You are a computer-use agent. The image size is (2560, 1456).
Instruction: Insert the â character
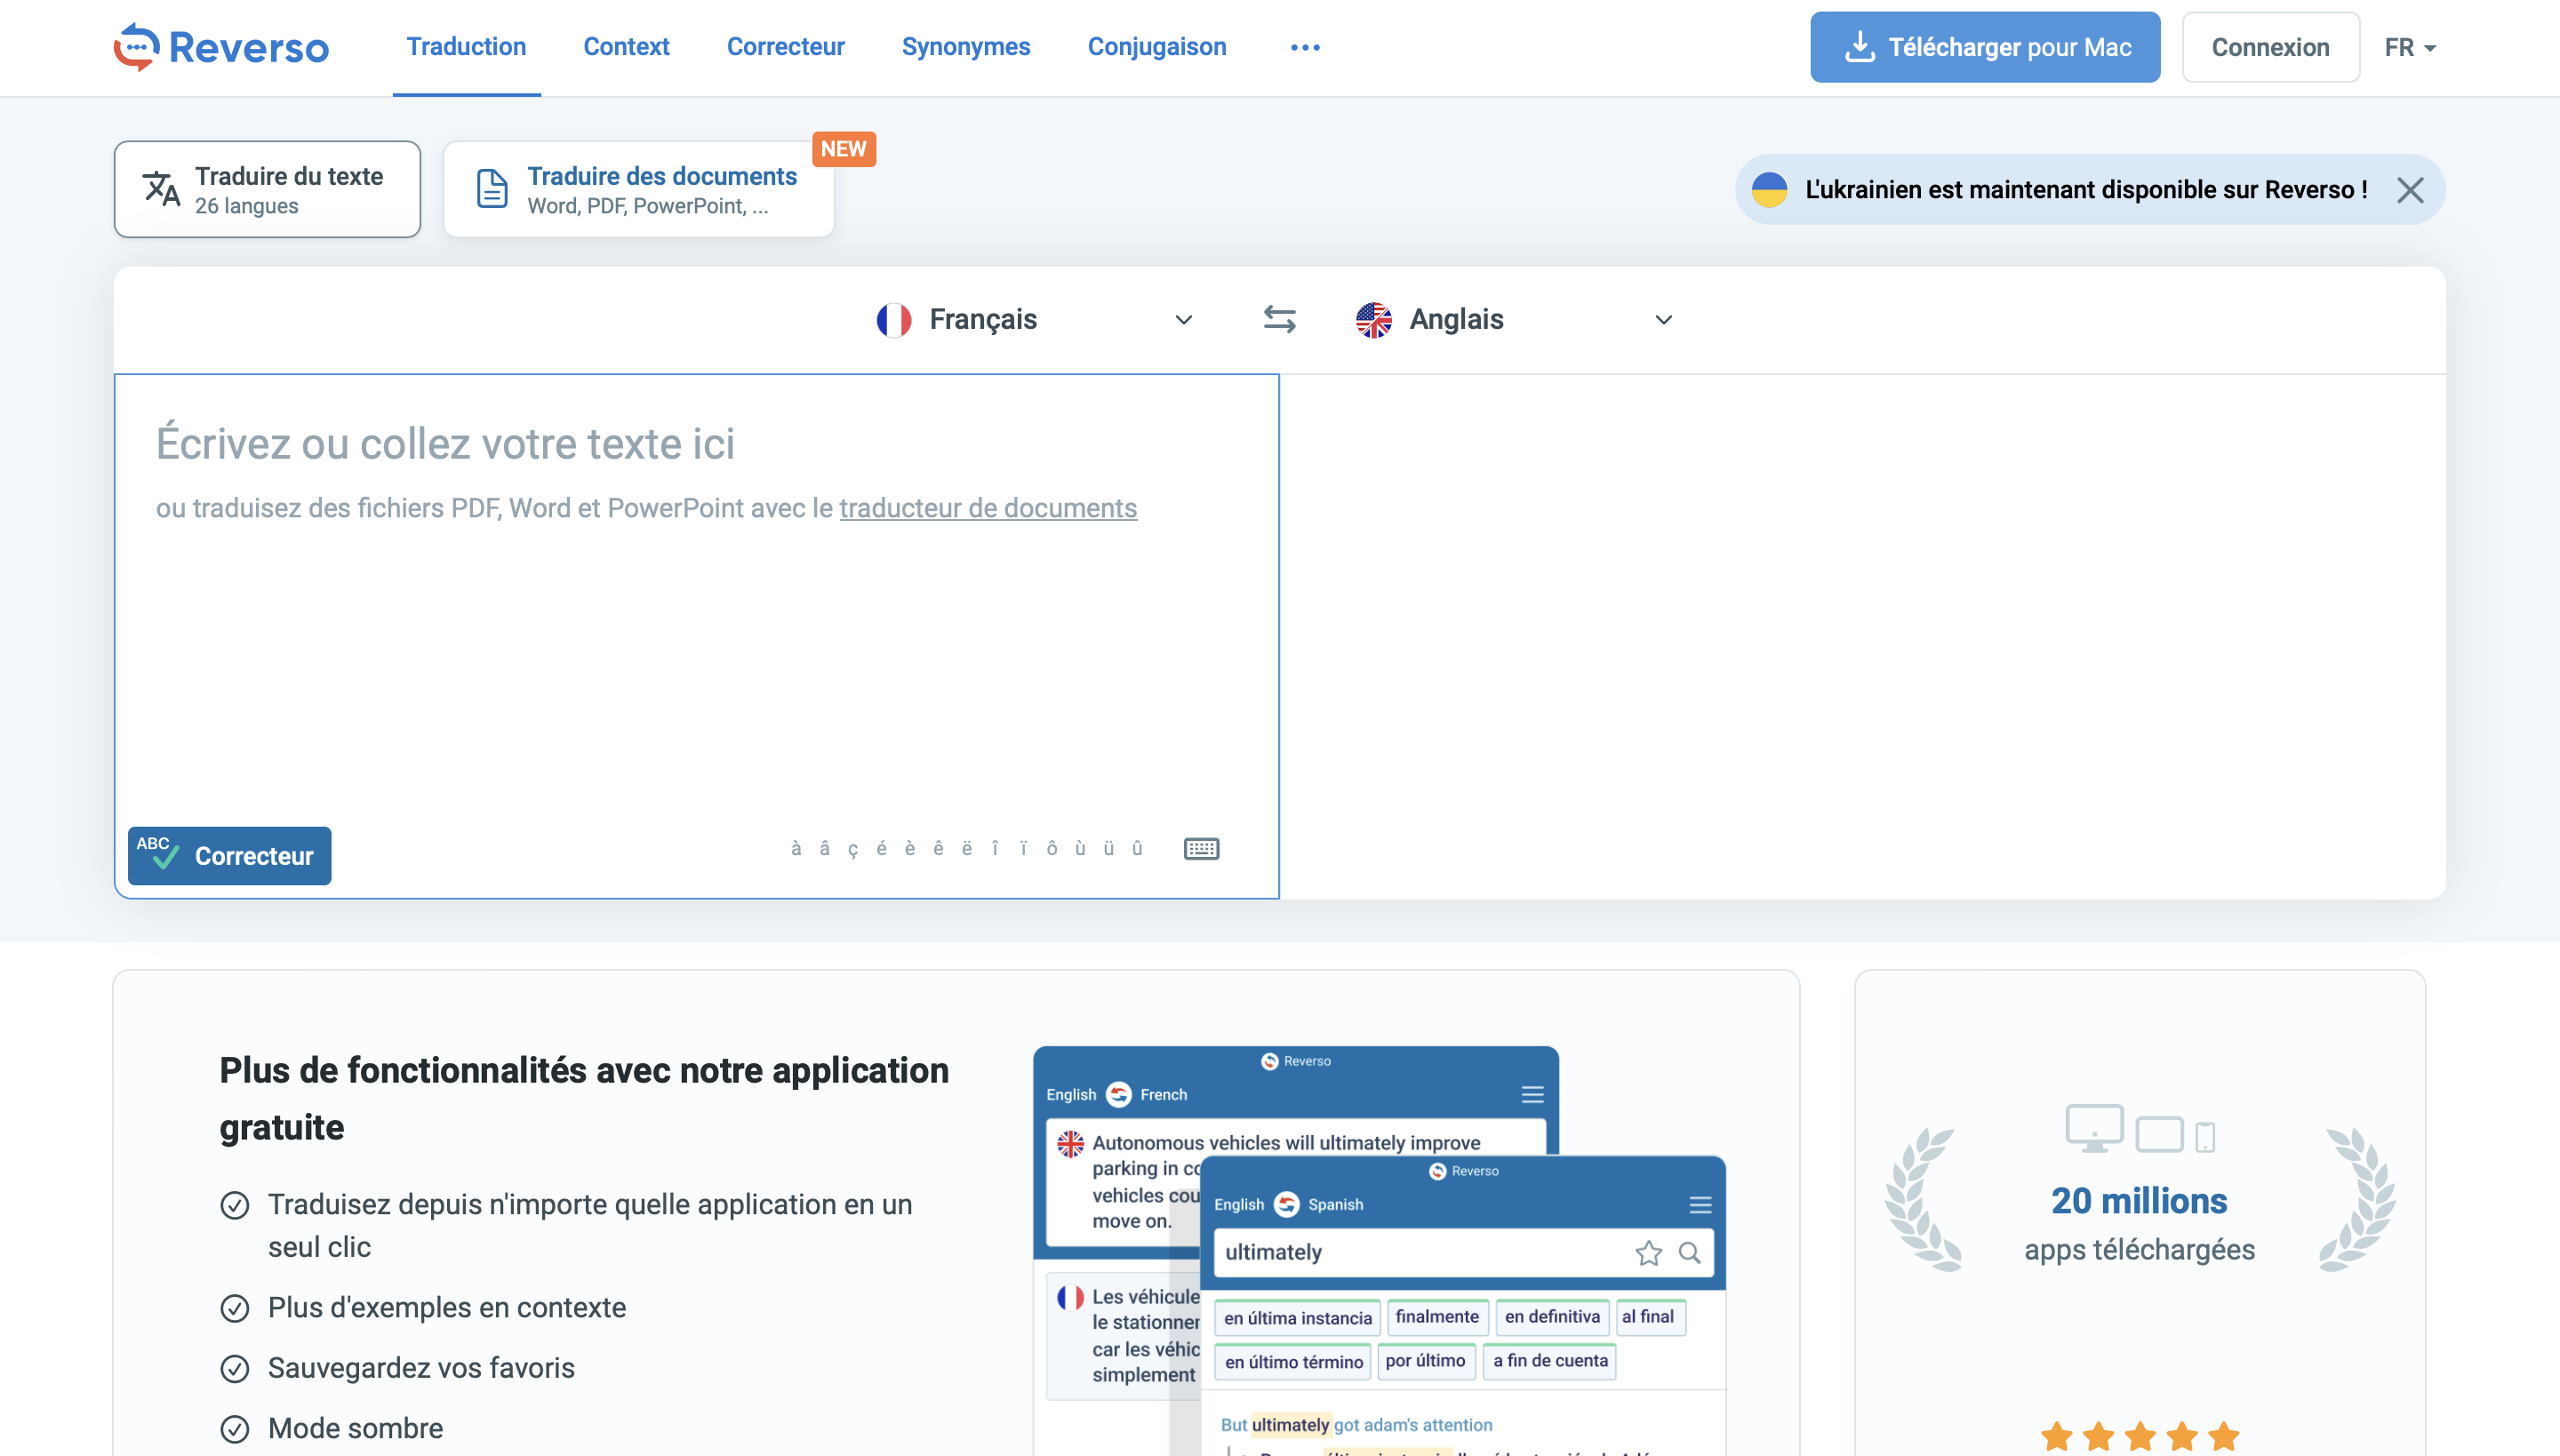[824, 849]
